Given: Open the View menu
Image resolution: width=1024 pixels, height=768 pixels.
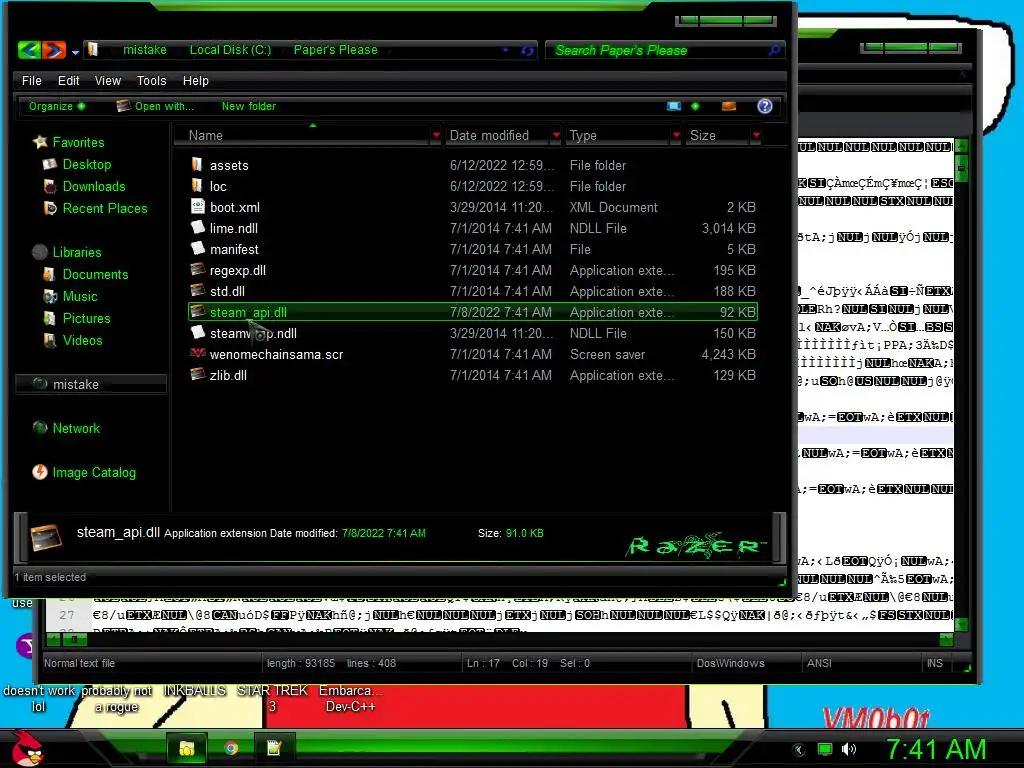Looking at the screenshot, I should point(108,80).
